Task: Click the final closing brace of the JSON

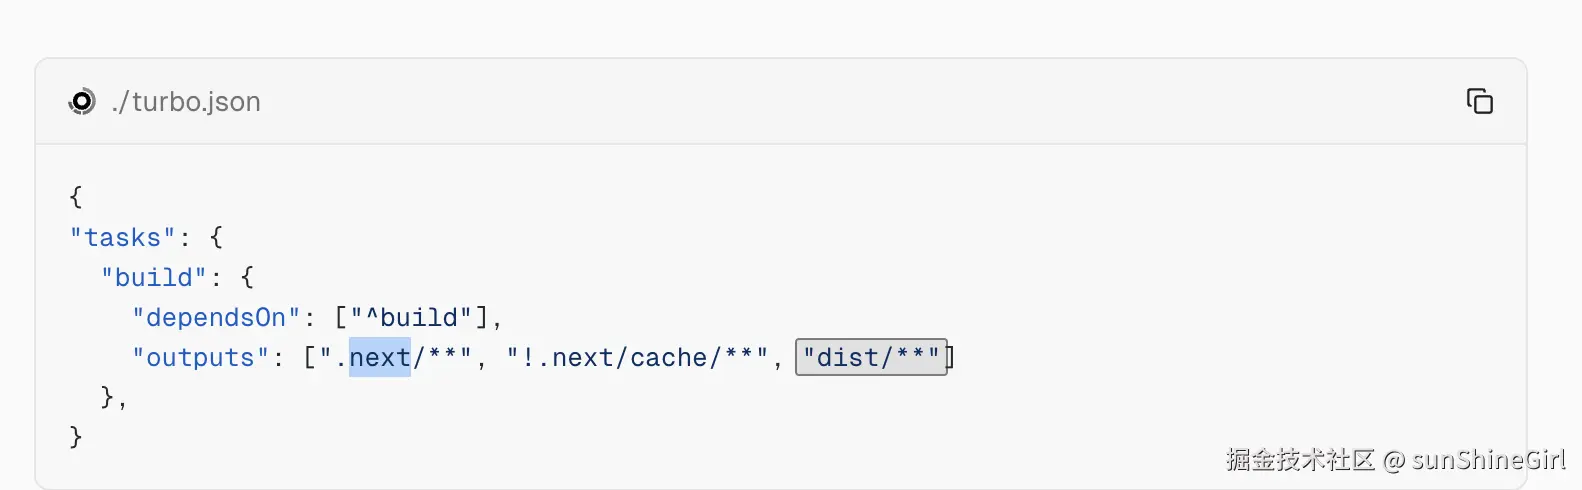Action: [x=76, y=437]
